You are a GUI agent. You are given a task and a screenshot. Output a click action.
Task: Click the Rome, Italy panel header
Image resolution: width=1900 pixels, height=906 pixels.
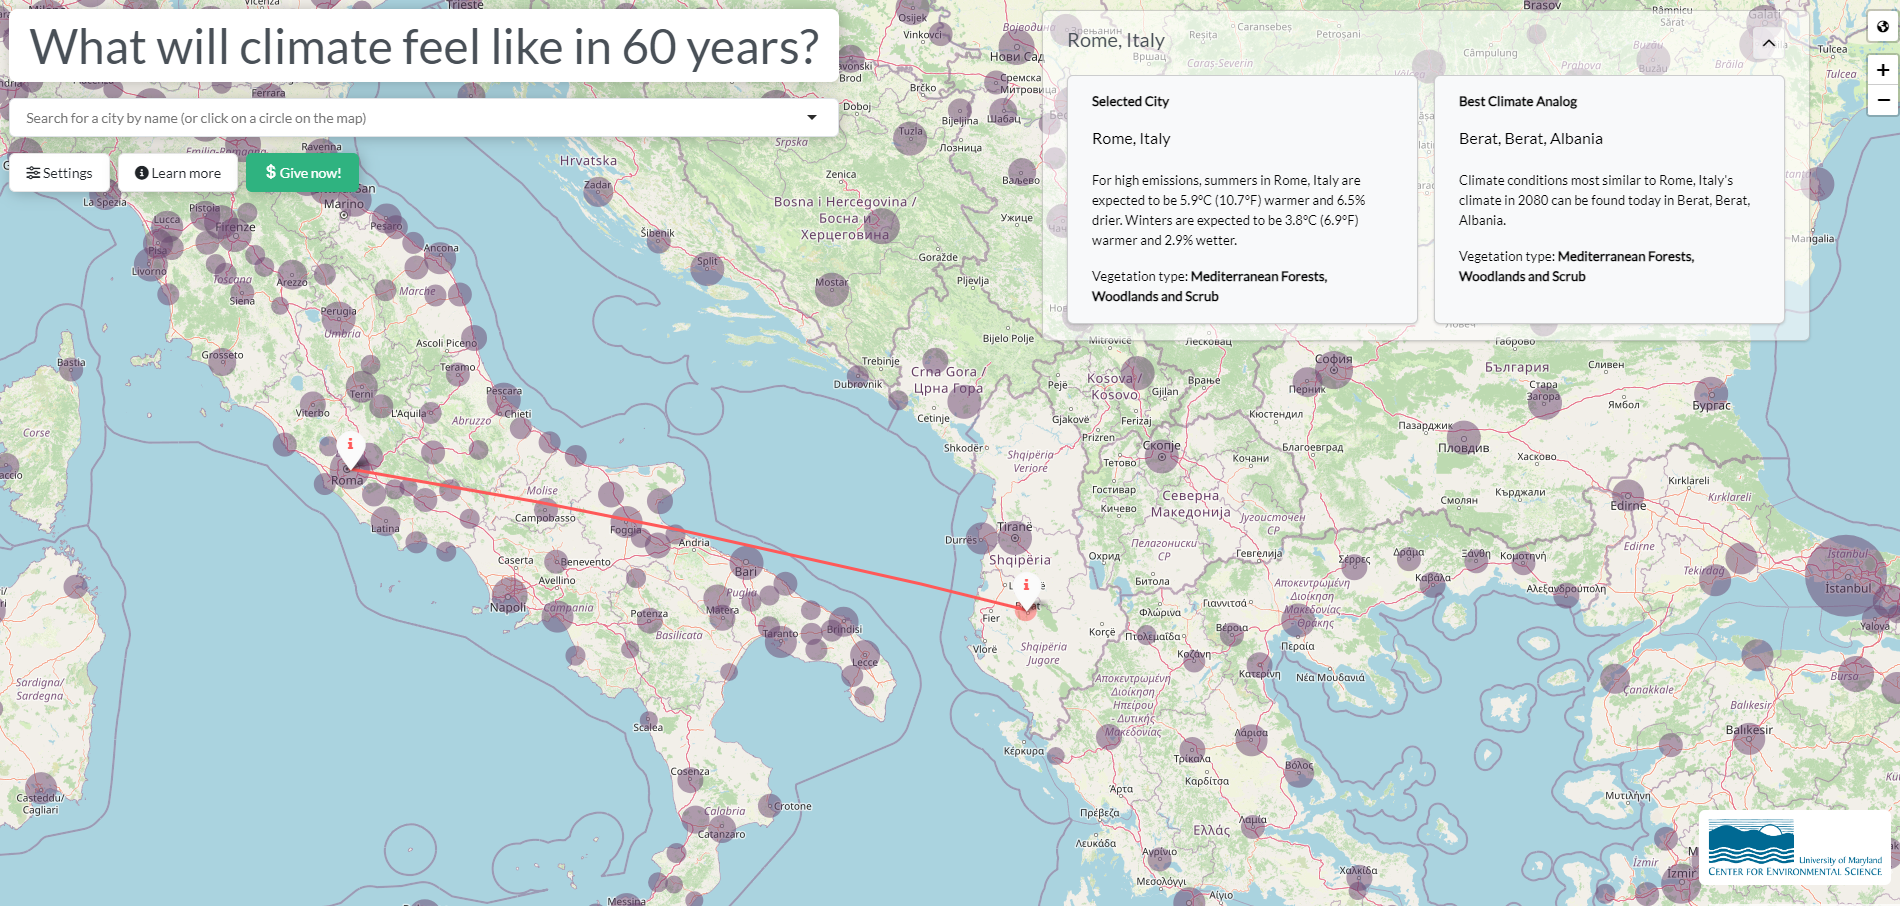tap(1116, 41)
